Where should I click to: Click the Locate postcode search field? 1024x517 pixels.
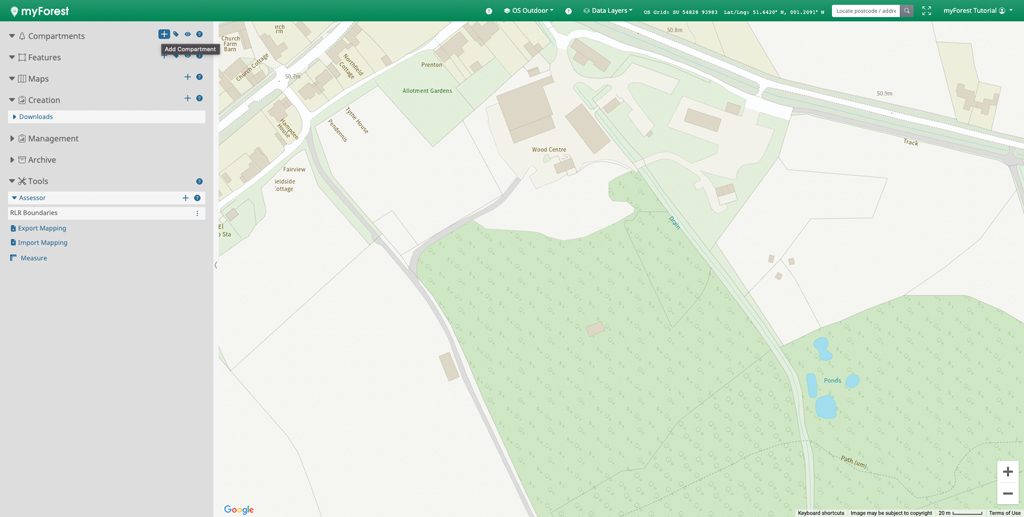tap(866, 11)
